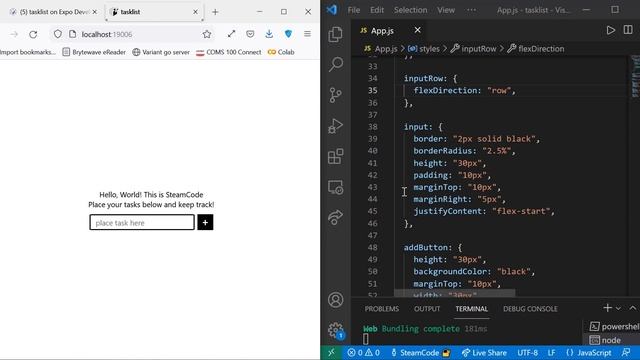Start Live Share from status bar
The image size is (640, 360).
pyautogui.click(x=484, y=353)
